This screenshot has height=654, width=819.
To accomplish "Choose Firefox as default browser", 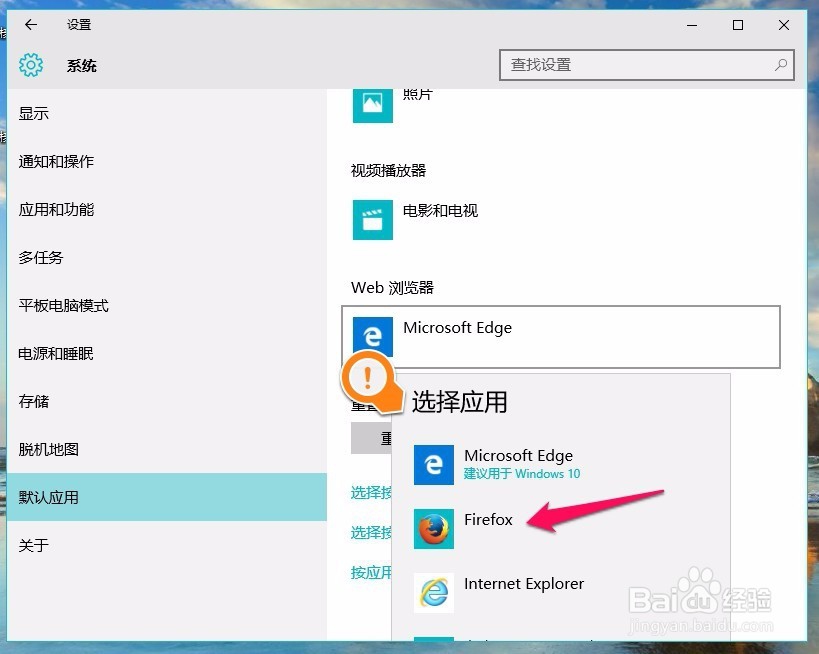I will coord(560,529).
